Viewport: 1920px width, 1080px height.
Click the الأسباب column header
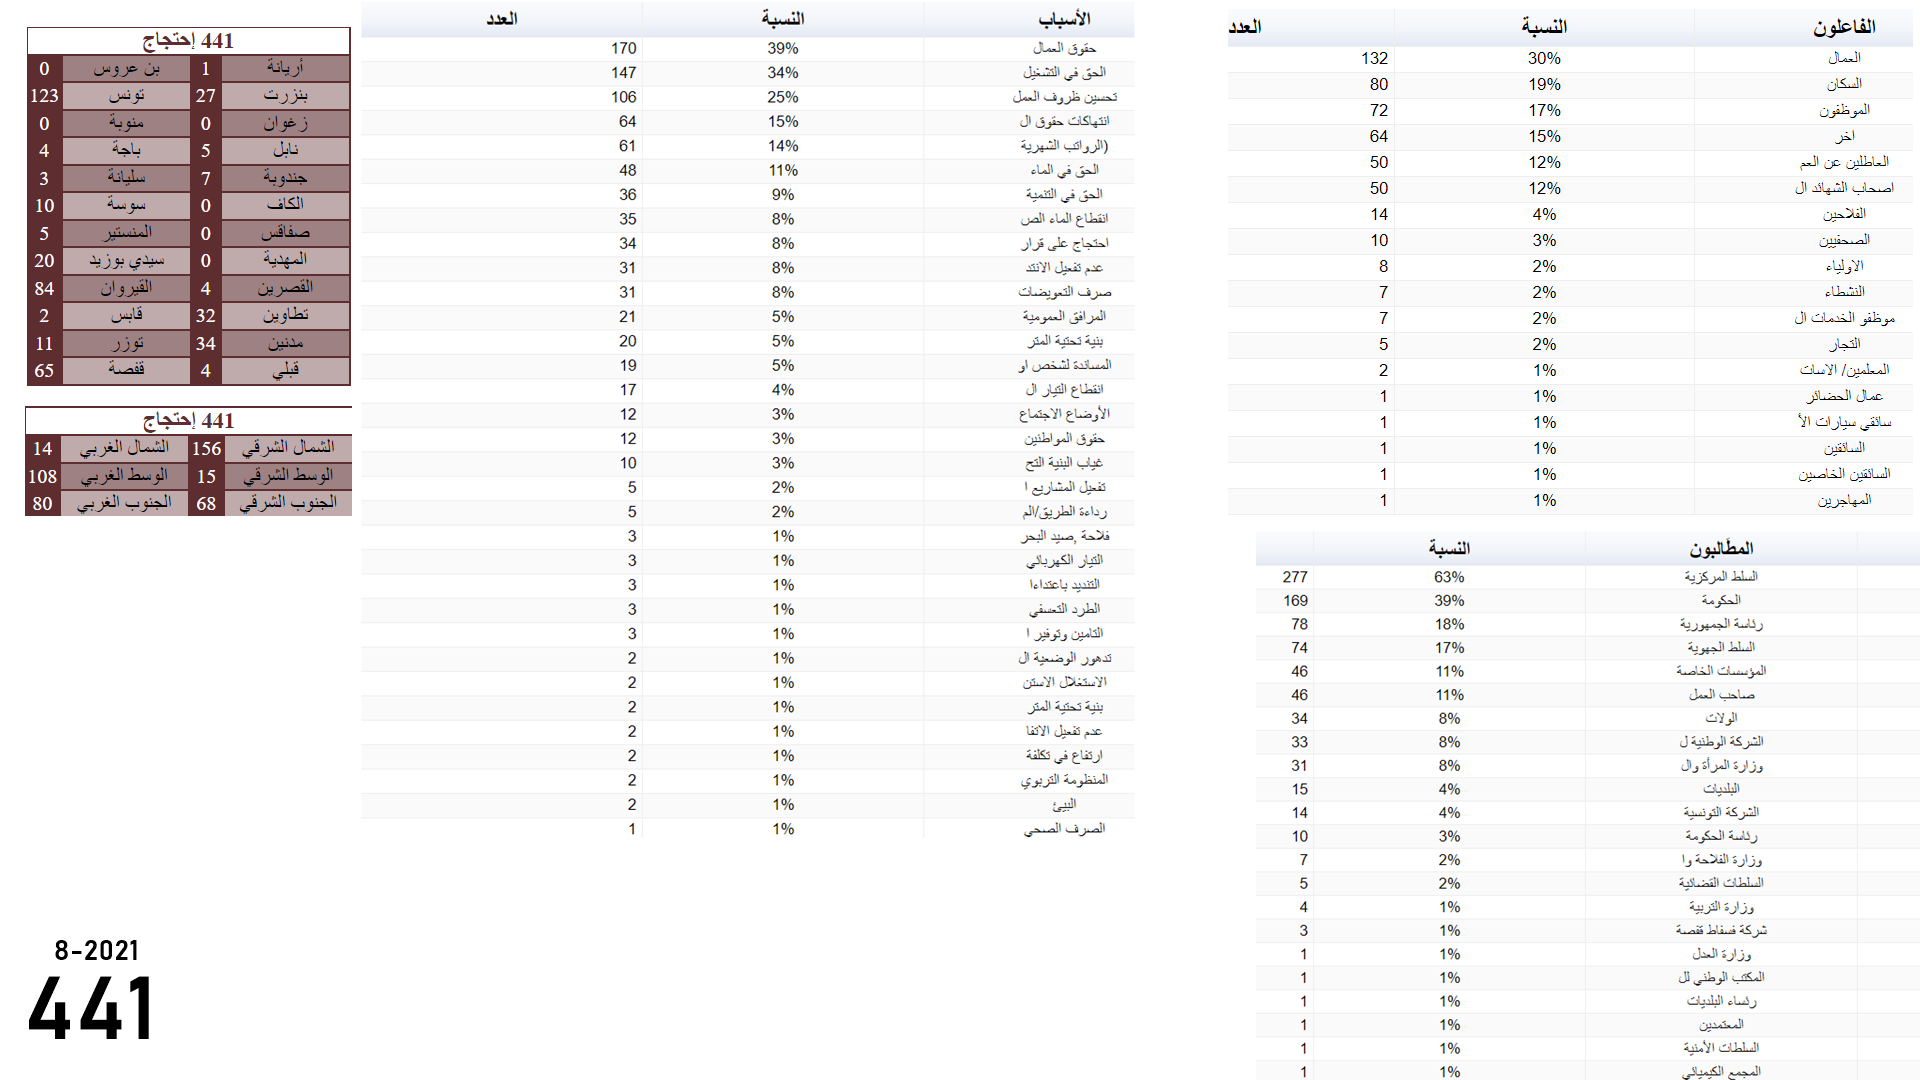click(1063, 19)
